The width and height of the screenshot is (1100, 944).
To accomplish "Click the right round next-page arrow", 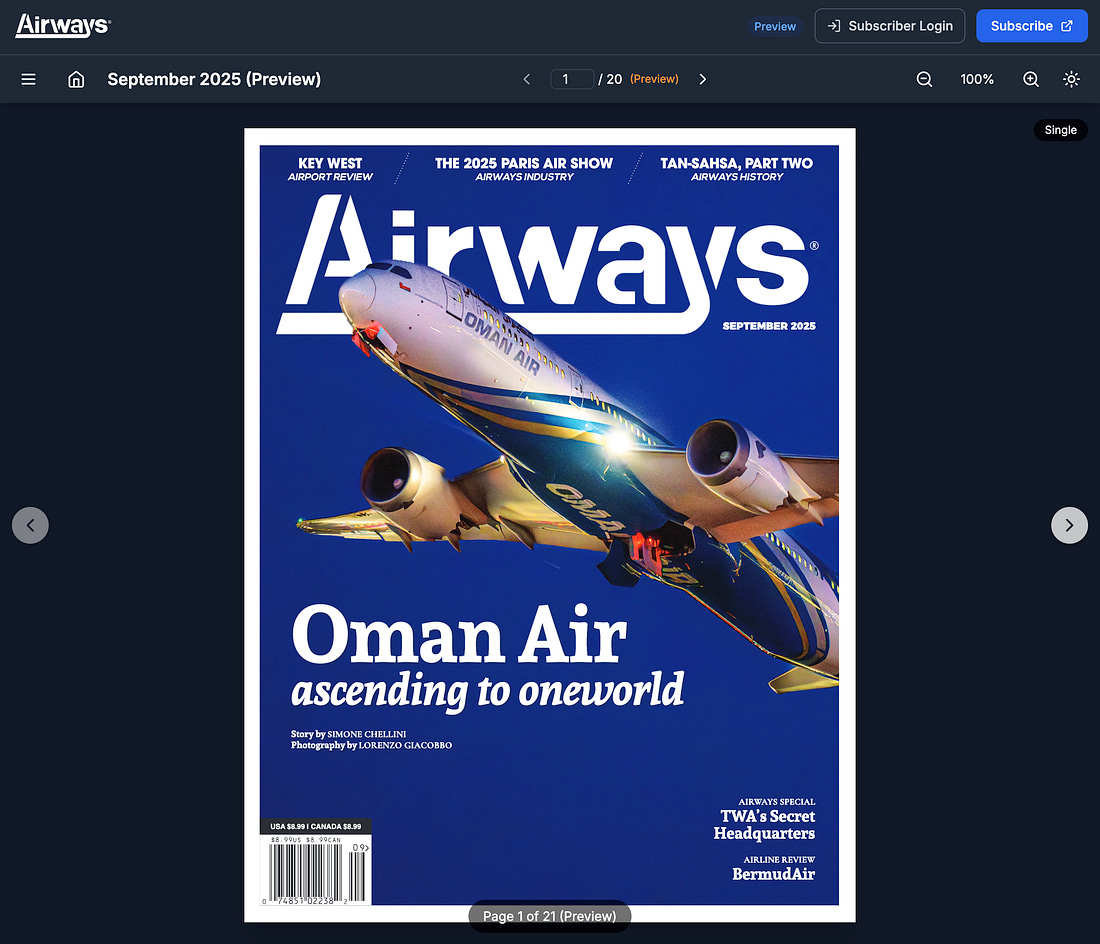I will click(x=1069, y=525).
